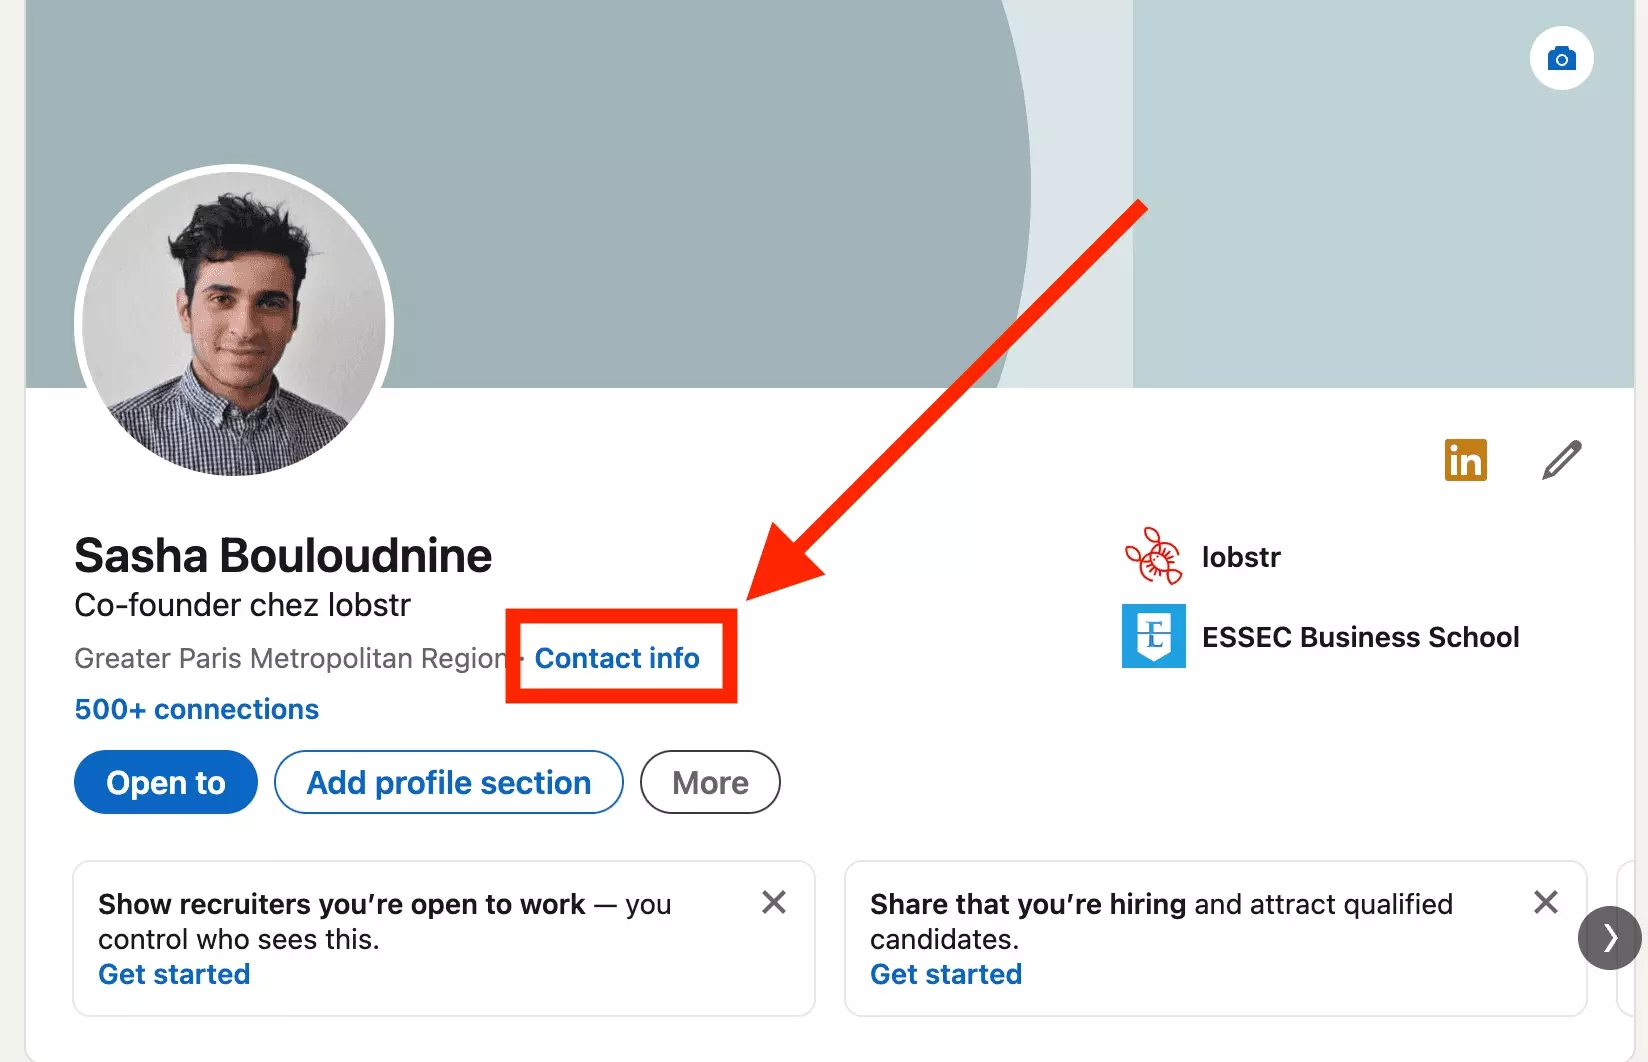1648x1062 pixels.
Task: Click Add profile section
Action: [x=447, y=782]
